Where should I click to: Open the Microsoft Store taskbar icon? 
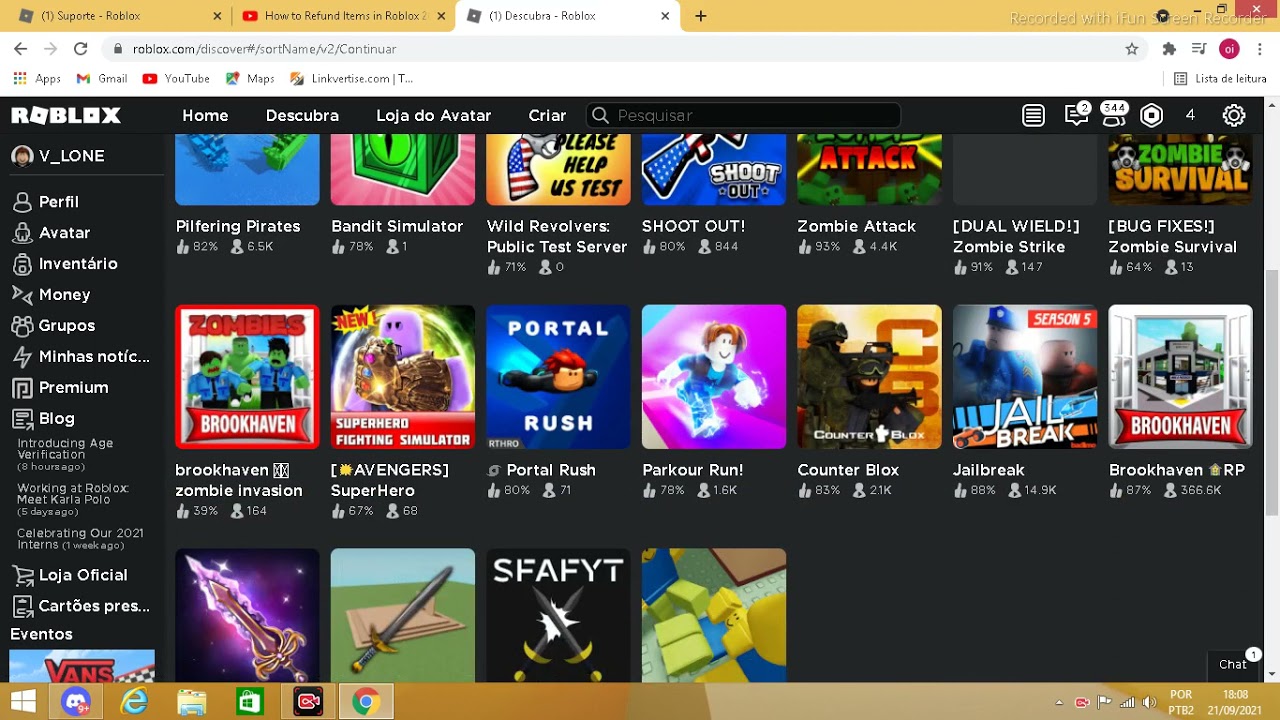[x=250, y=702]
